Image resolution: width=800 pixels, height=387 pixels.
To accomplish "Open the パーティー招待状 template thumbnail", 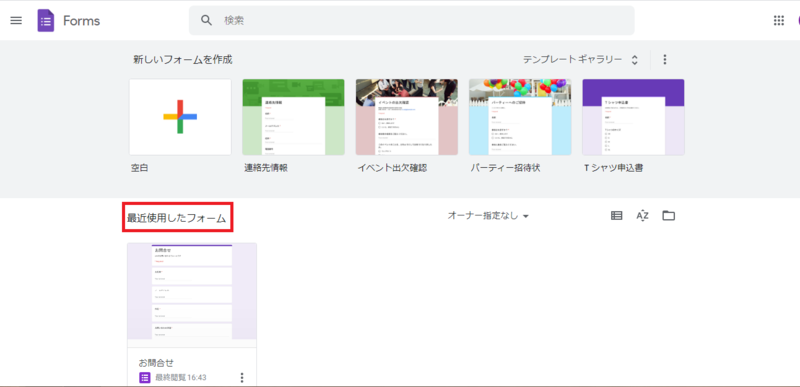I will [x=520, y=117].
